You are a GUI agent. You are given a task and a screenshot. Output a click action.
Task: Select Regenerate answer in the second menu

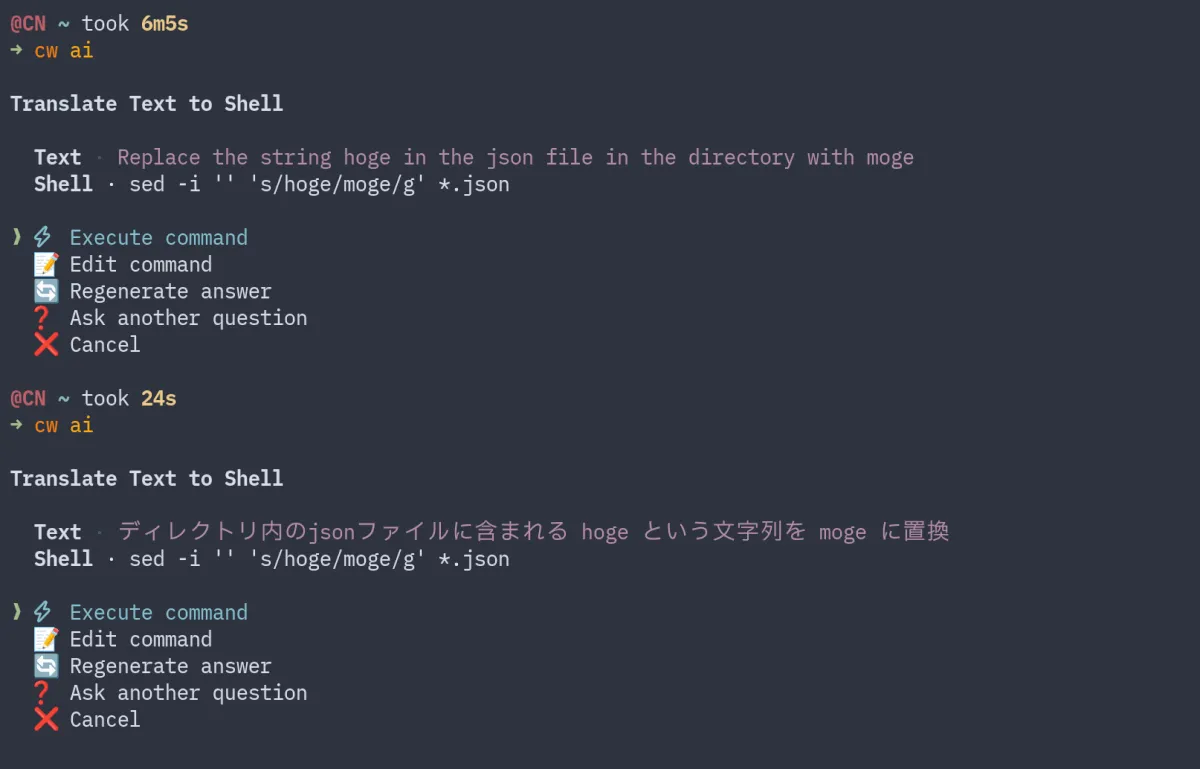pos(170,666)
